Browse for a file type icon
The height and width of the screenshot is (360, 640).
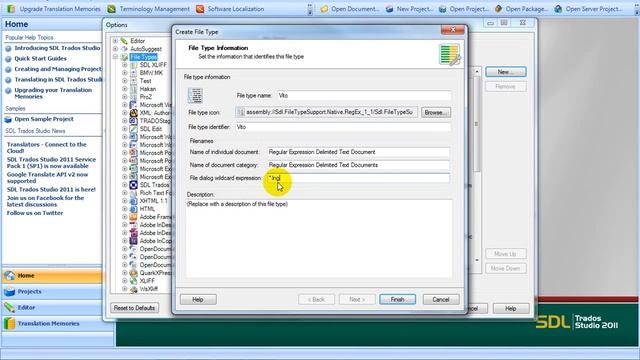pyautogui.click(x=436, y=112)
